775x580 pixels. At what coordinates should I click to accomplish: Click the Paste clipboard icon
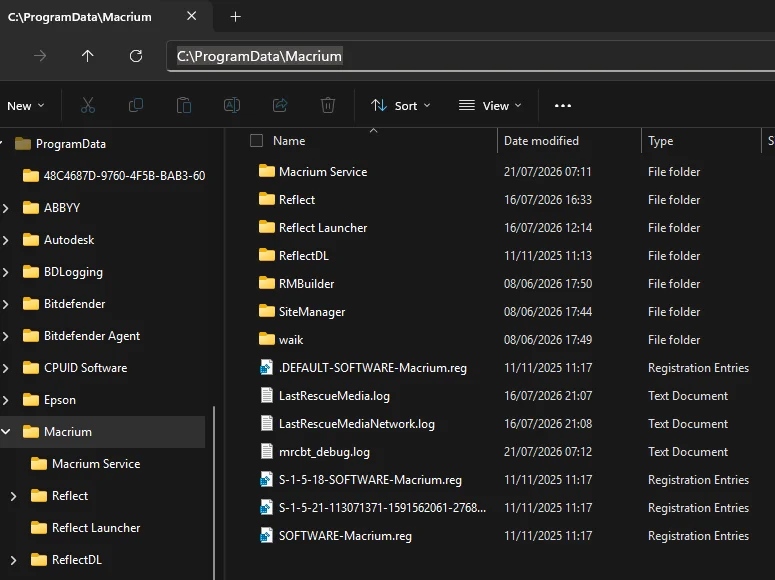[184, 105]
